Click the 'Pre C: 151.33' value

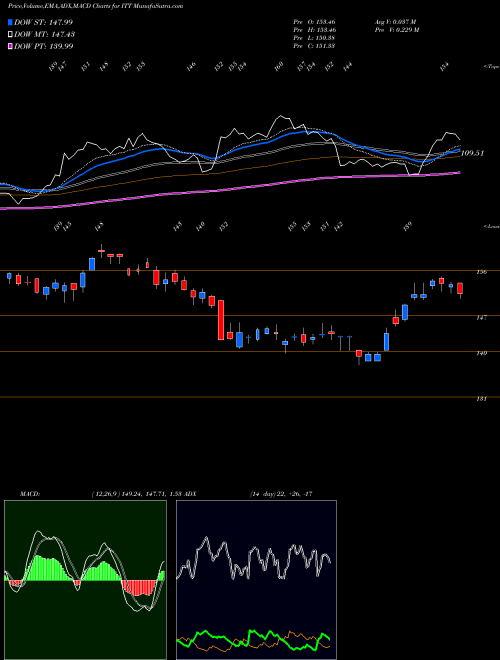tap(314, 46)
